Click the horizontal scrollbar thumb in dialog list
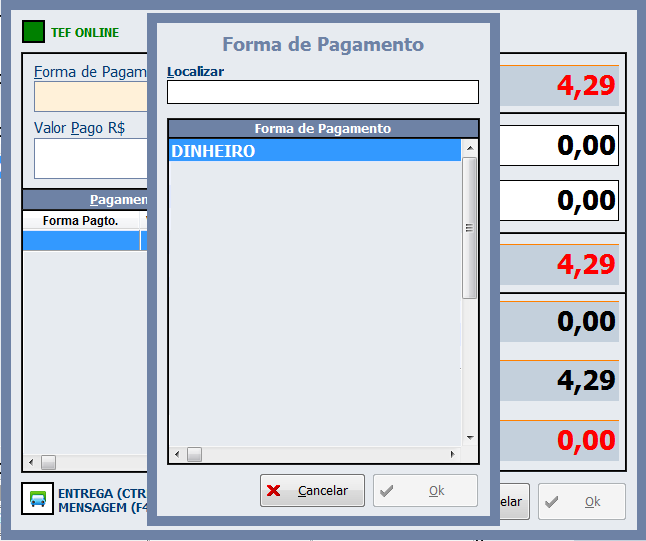The width and height of the screenshot is (646, 541). [195, 455]
